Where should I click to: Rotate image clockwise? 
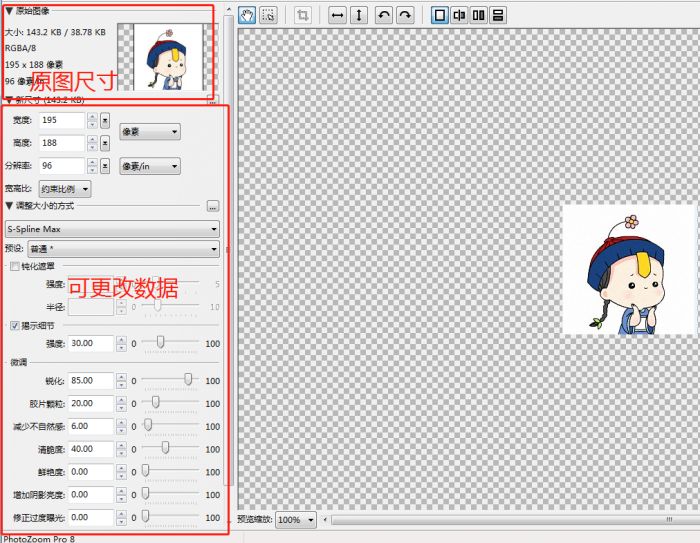[x=405, y=15]
